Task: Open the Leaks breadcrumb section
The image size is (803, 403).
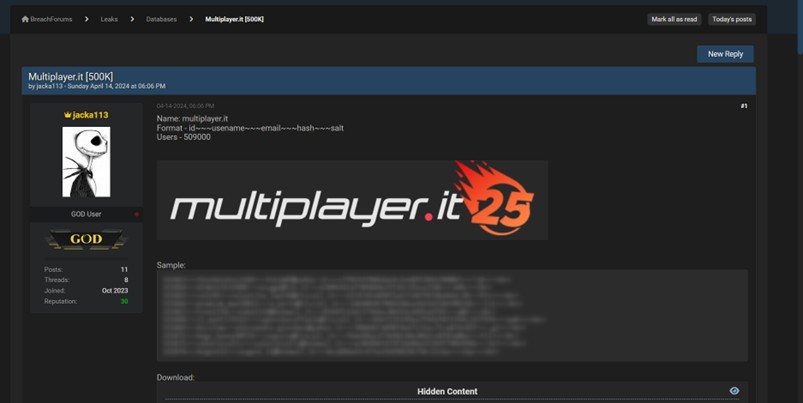Action: (x=109, y=19)
